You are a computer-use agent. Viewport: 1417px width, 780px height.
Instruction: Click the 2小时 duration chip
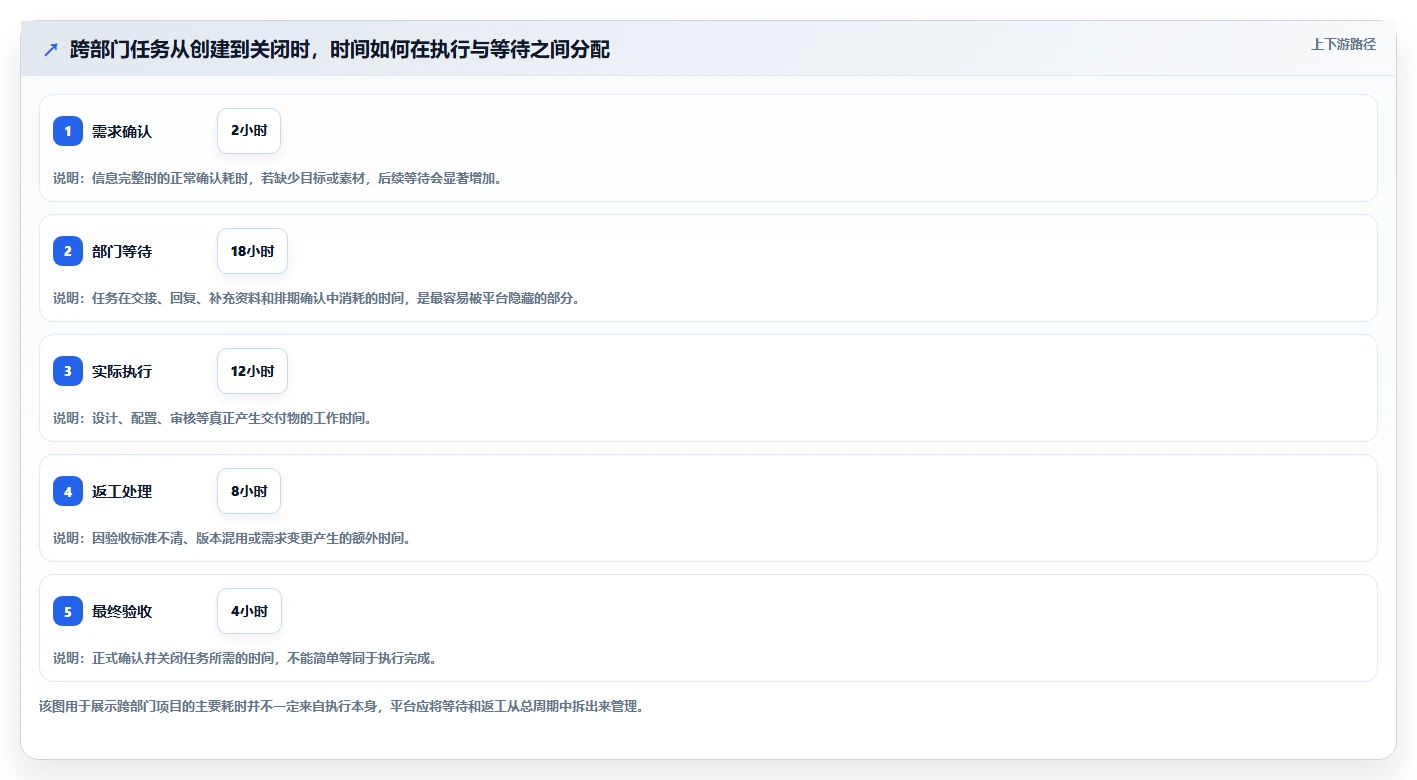coord(249,131)
